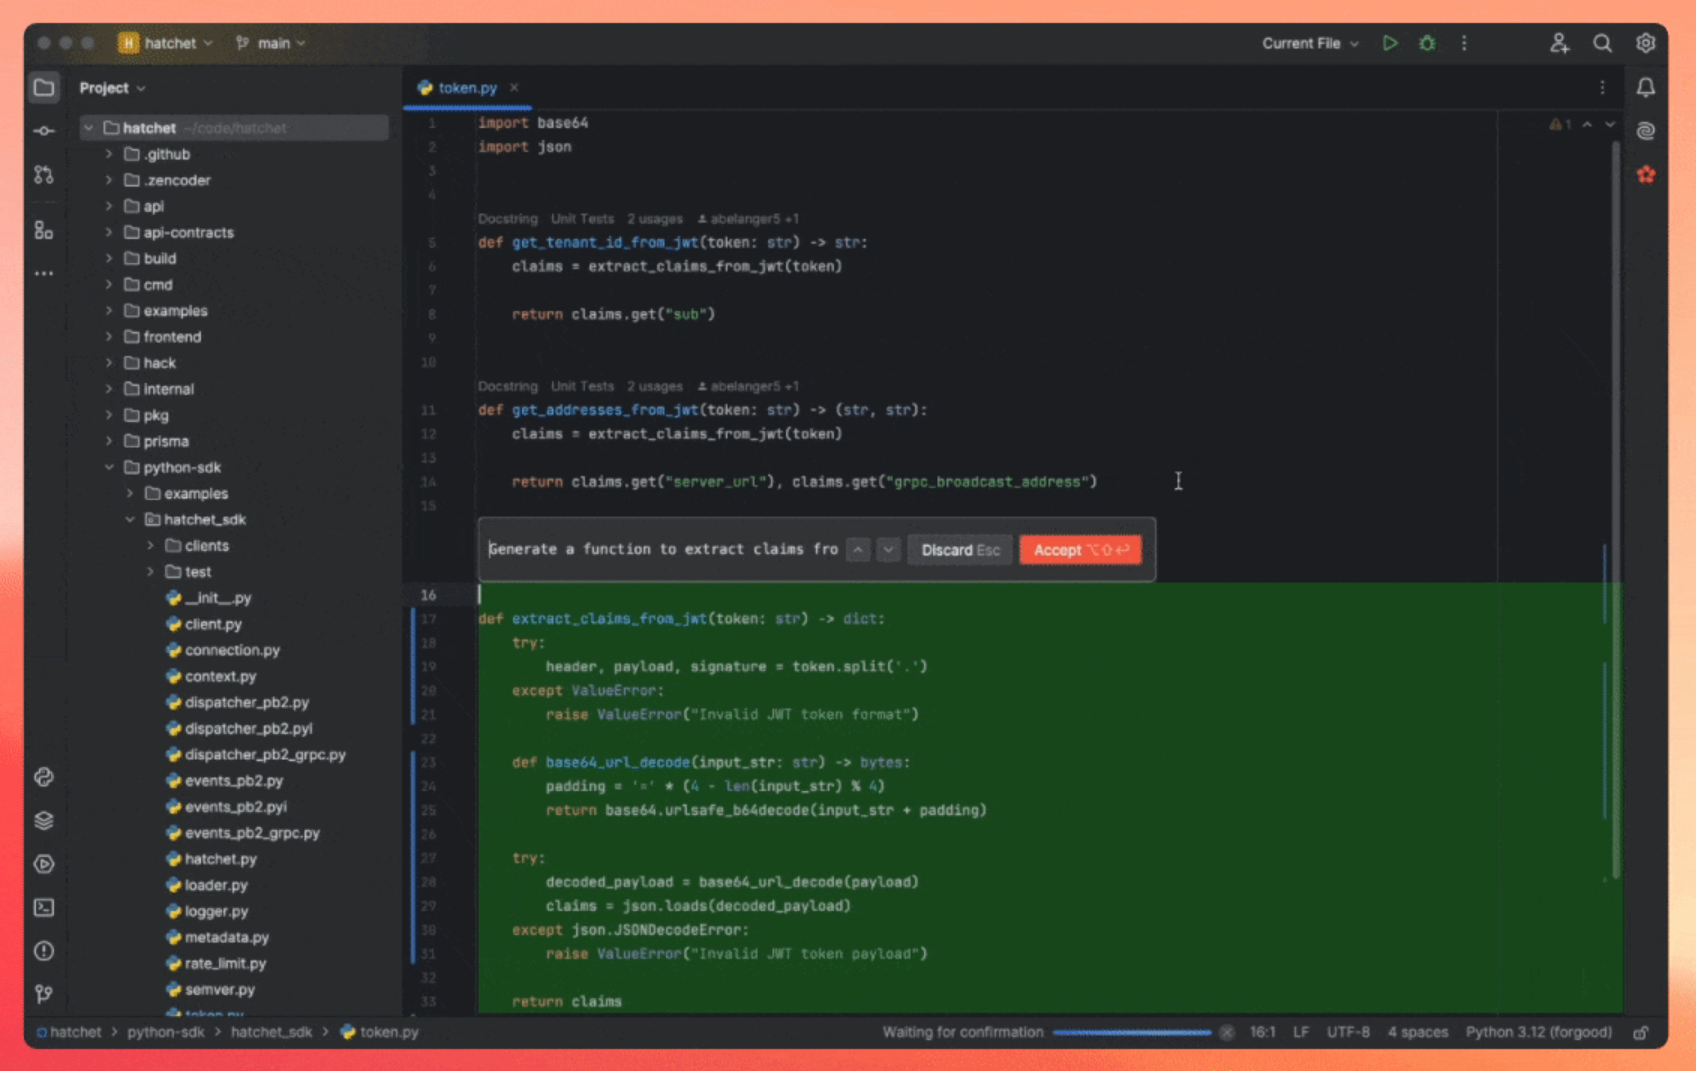Collapse the python-sdk folder
Image resolution: width=1696 pixels, height=1071 pixels.
pos(109,467)
